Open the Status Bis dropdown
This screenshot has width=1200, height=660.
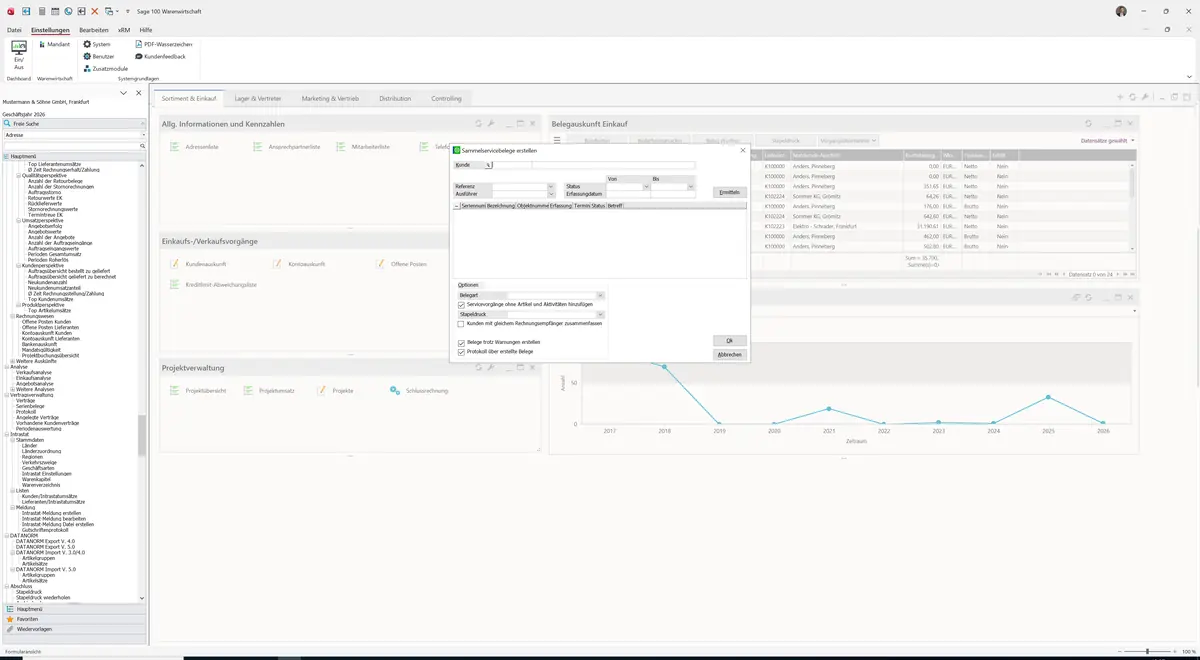tap(690, 186)
